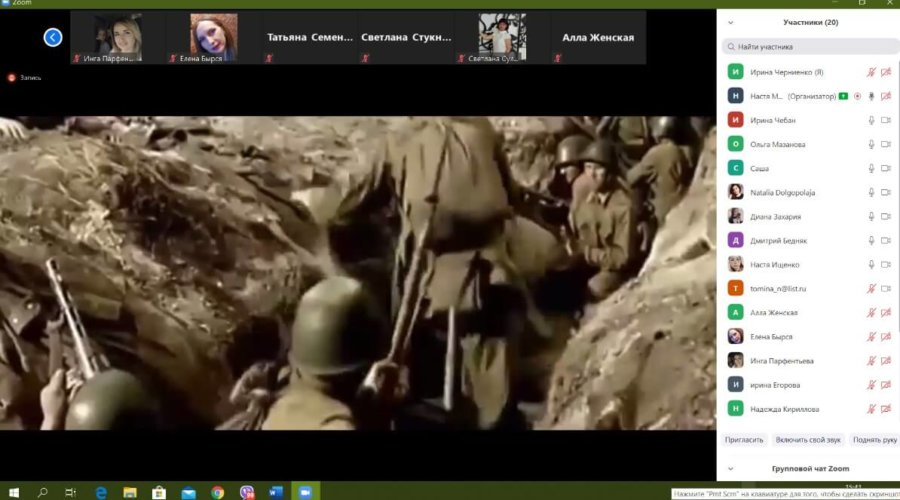This screenshot has height=500, width=900.
Task: Collapse the Групповой чат Zoom chevron
Action: tap(731, 469)
